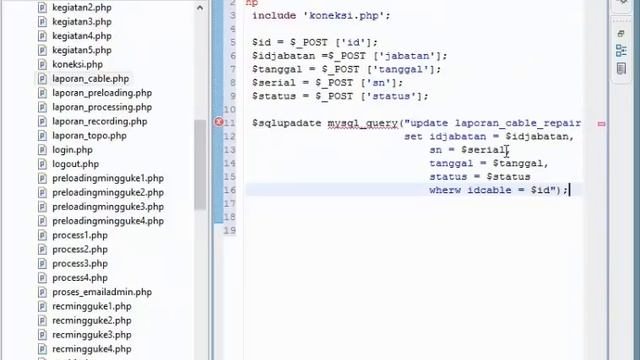
Task: Select process3.php file
Action: point(80,264)
